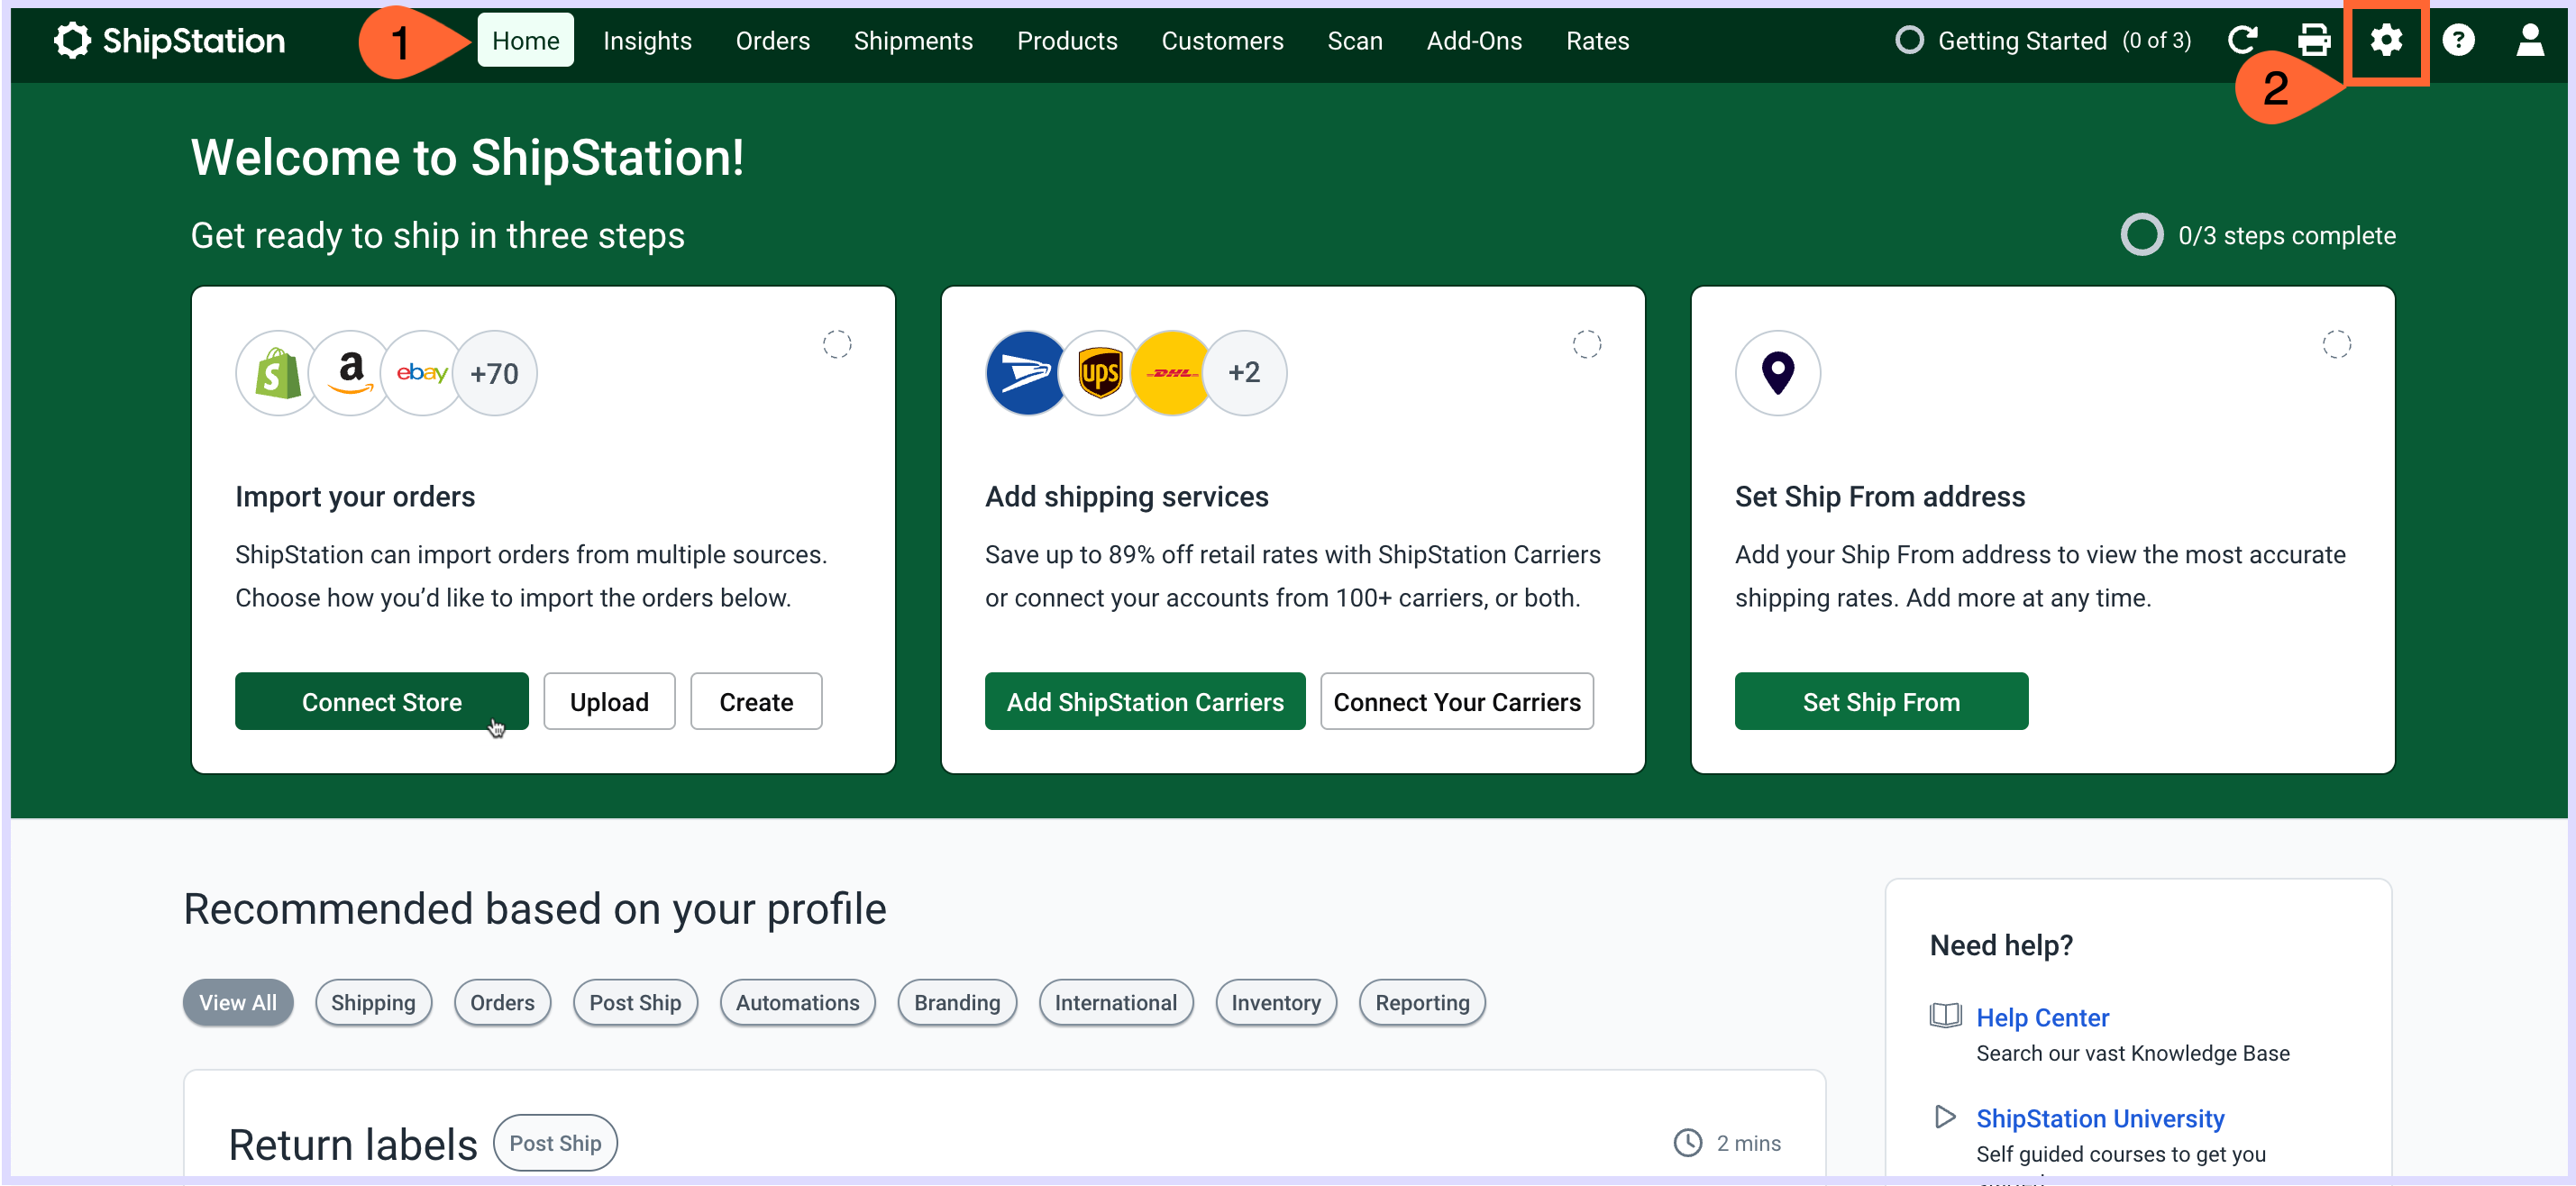Viewport: 2576px width, 1186px height.
Task: Toggle Import your orders completion circle
Action: point(837,344)
